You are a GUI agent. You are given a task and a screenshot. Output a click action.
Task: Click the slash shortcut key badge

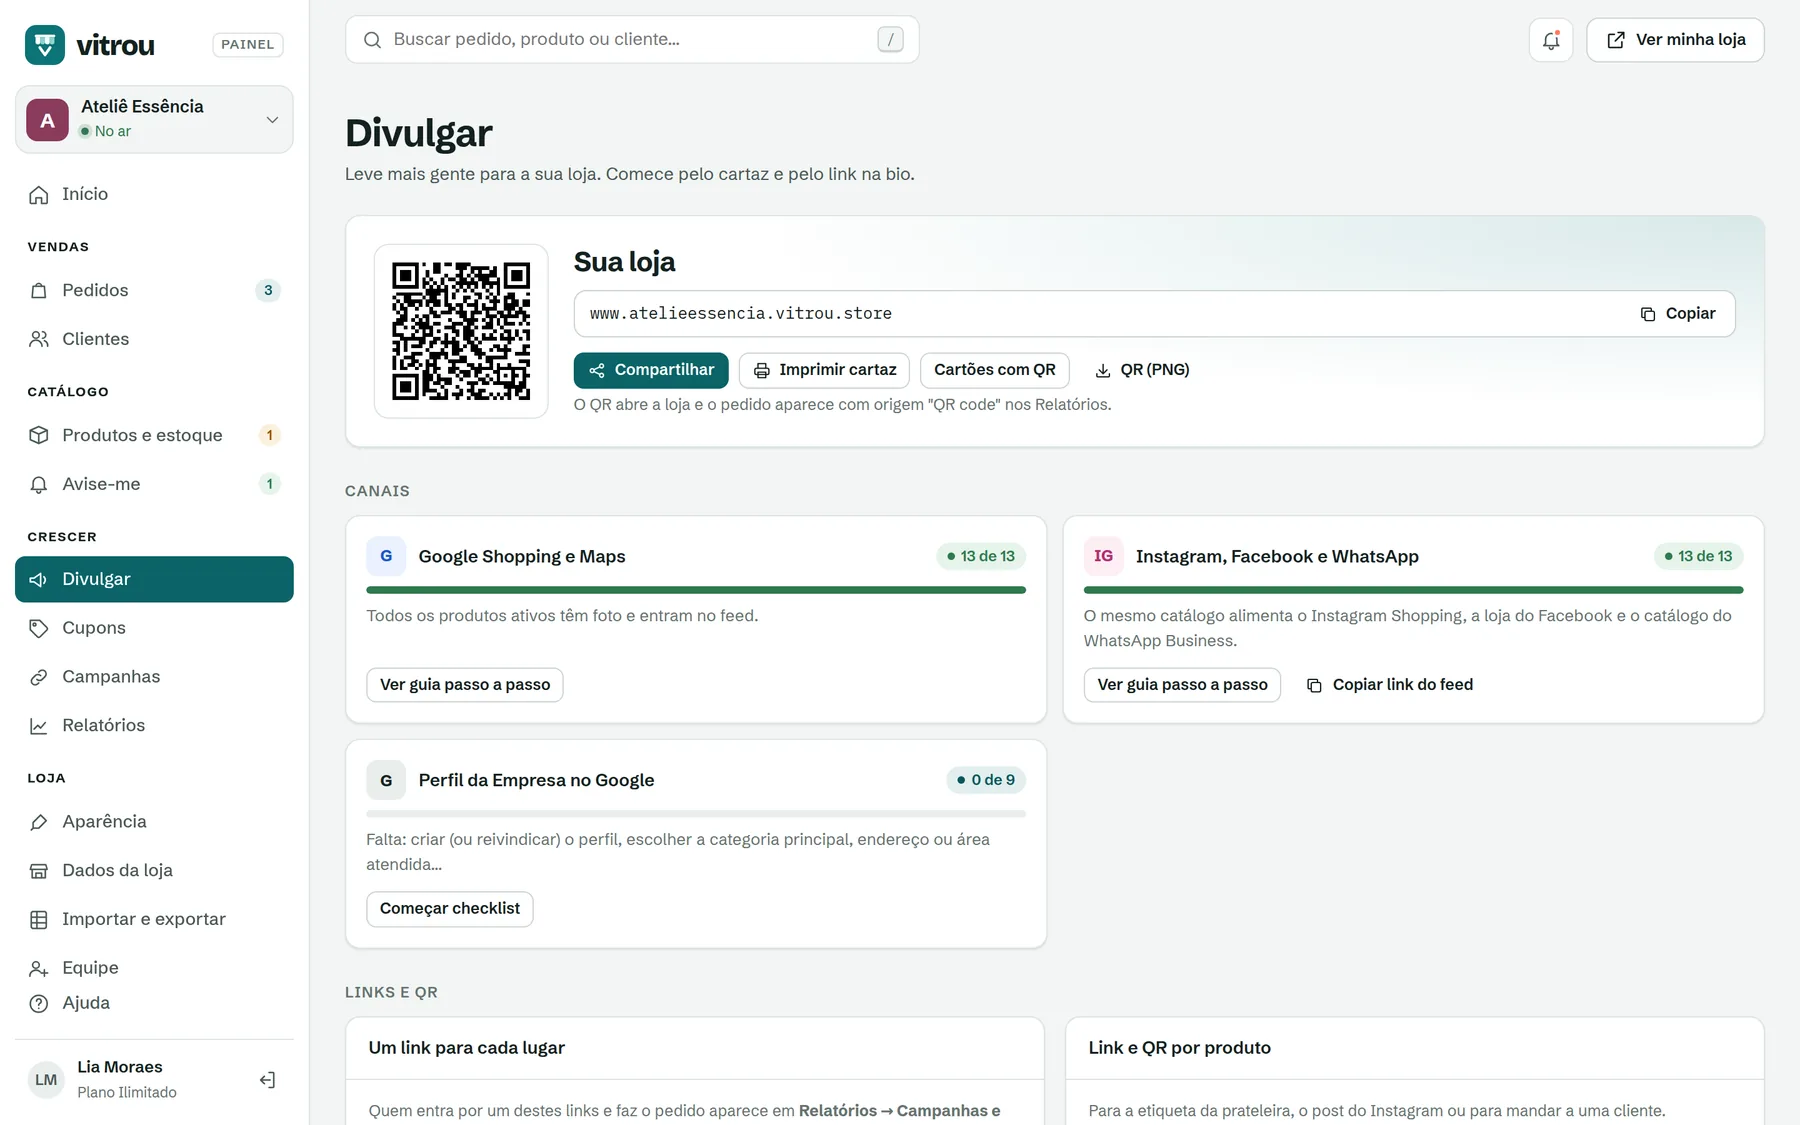890,40
